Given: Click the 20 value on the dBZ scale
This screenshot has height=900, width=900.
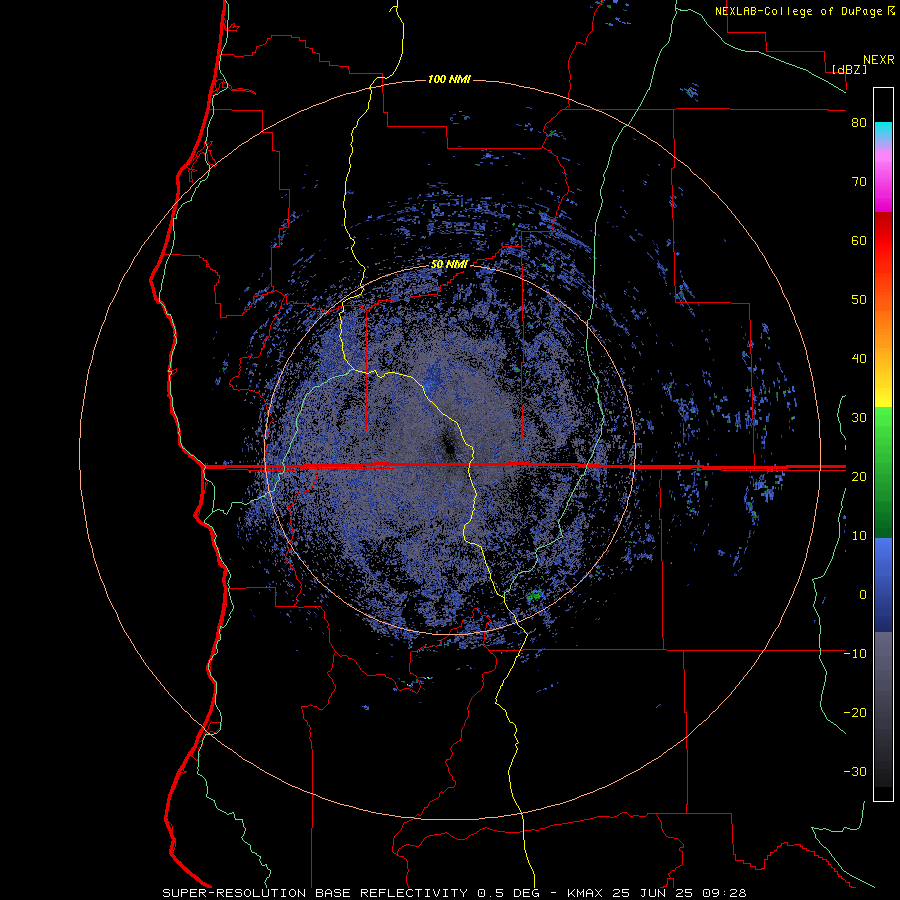Looking at the screenshot, I should 859,476.
